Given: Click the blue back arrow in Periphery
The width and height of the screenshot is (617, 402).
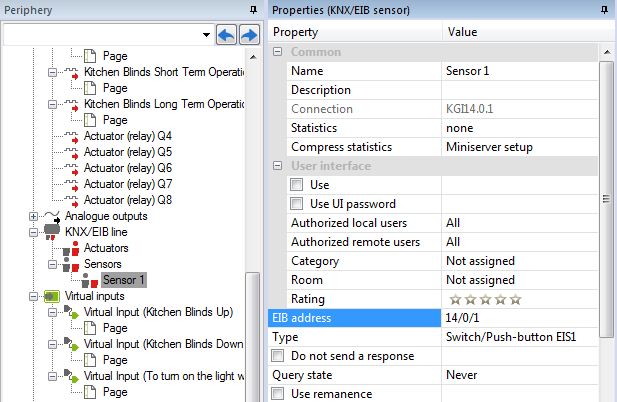Looking at the screenshot, I should point(227,34).
